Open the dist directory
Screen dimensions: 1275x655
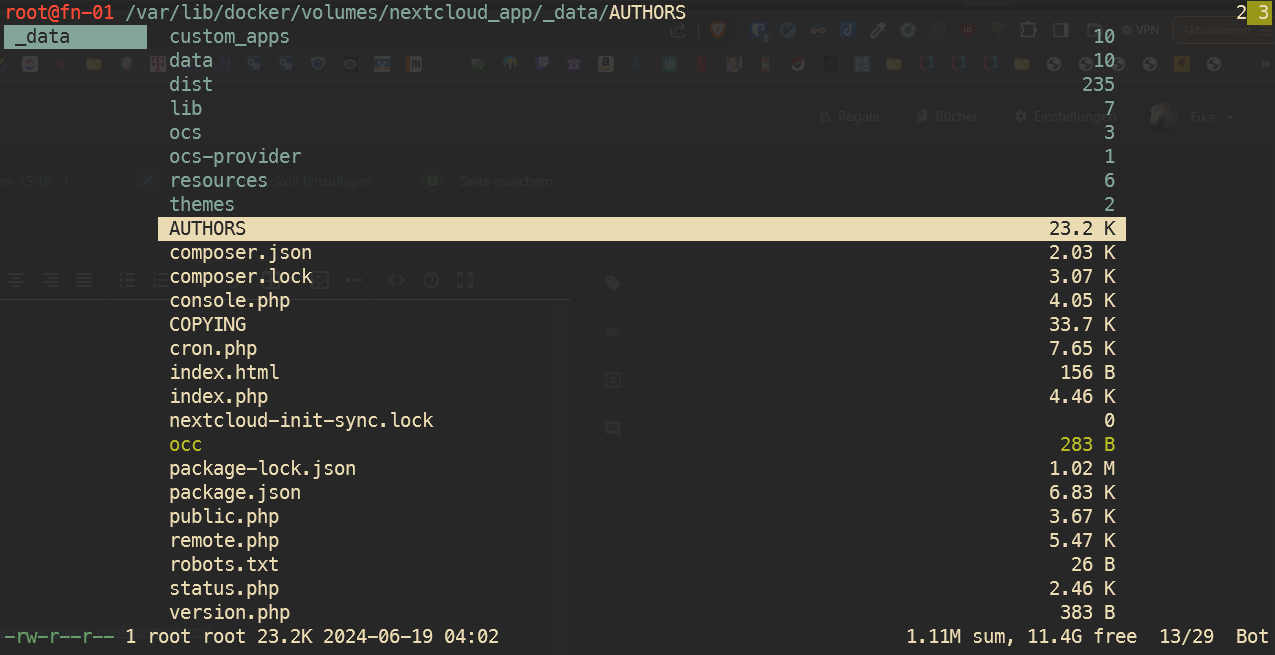[x=191, y=85]
